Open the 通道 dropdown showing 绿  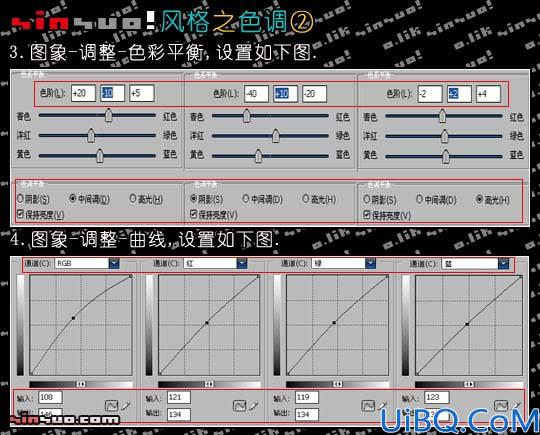(x=343, y=263)
